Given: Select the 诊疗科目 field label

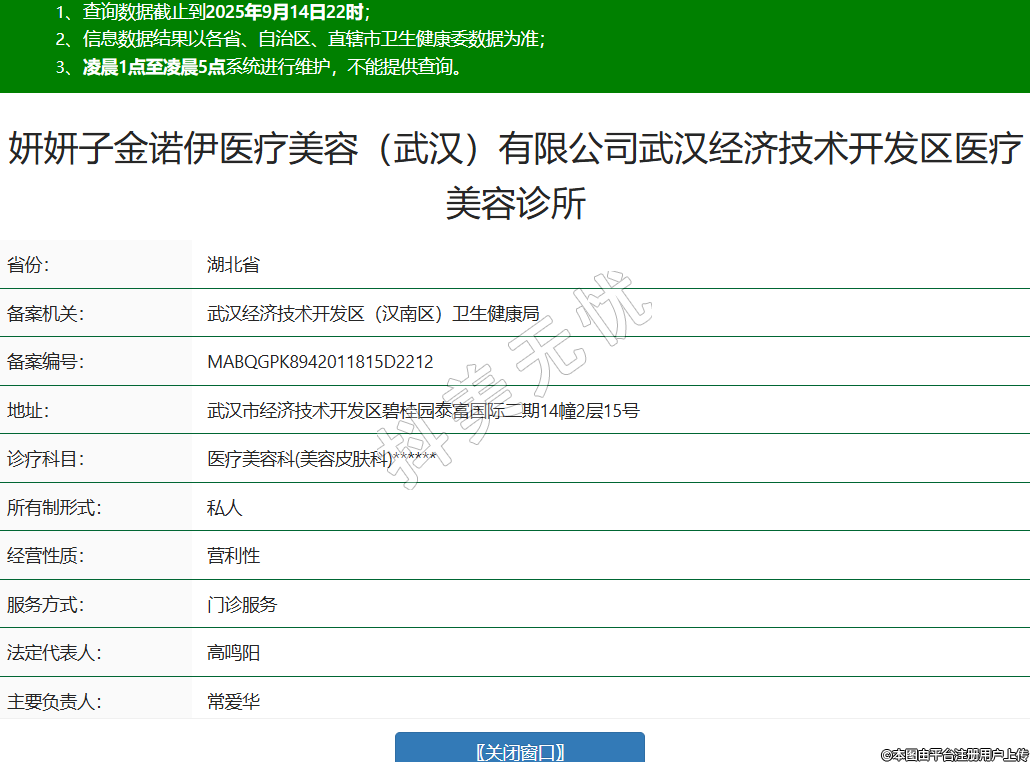Looking at the screenshot, I should point(46,459).
